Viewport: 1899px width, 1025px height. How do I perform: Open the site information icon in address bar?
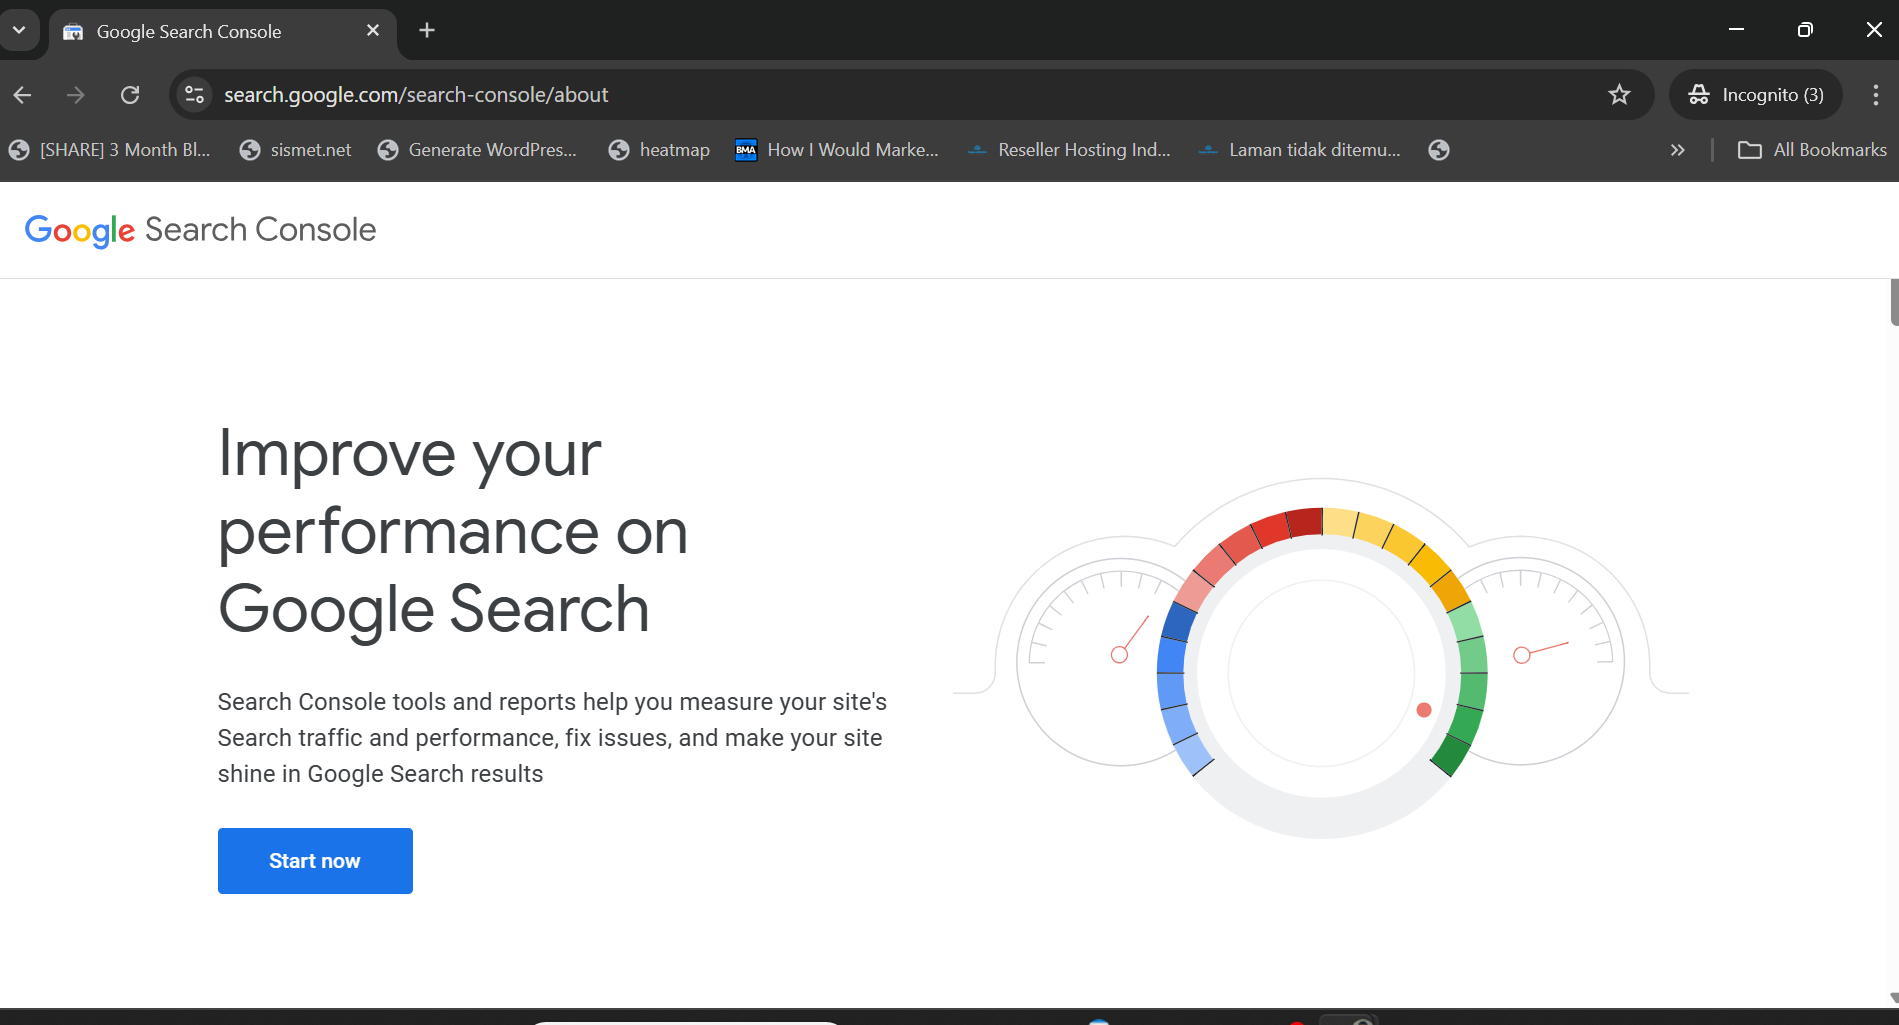pyautogui.click(x=195, y=95)
